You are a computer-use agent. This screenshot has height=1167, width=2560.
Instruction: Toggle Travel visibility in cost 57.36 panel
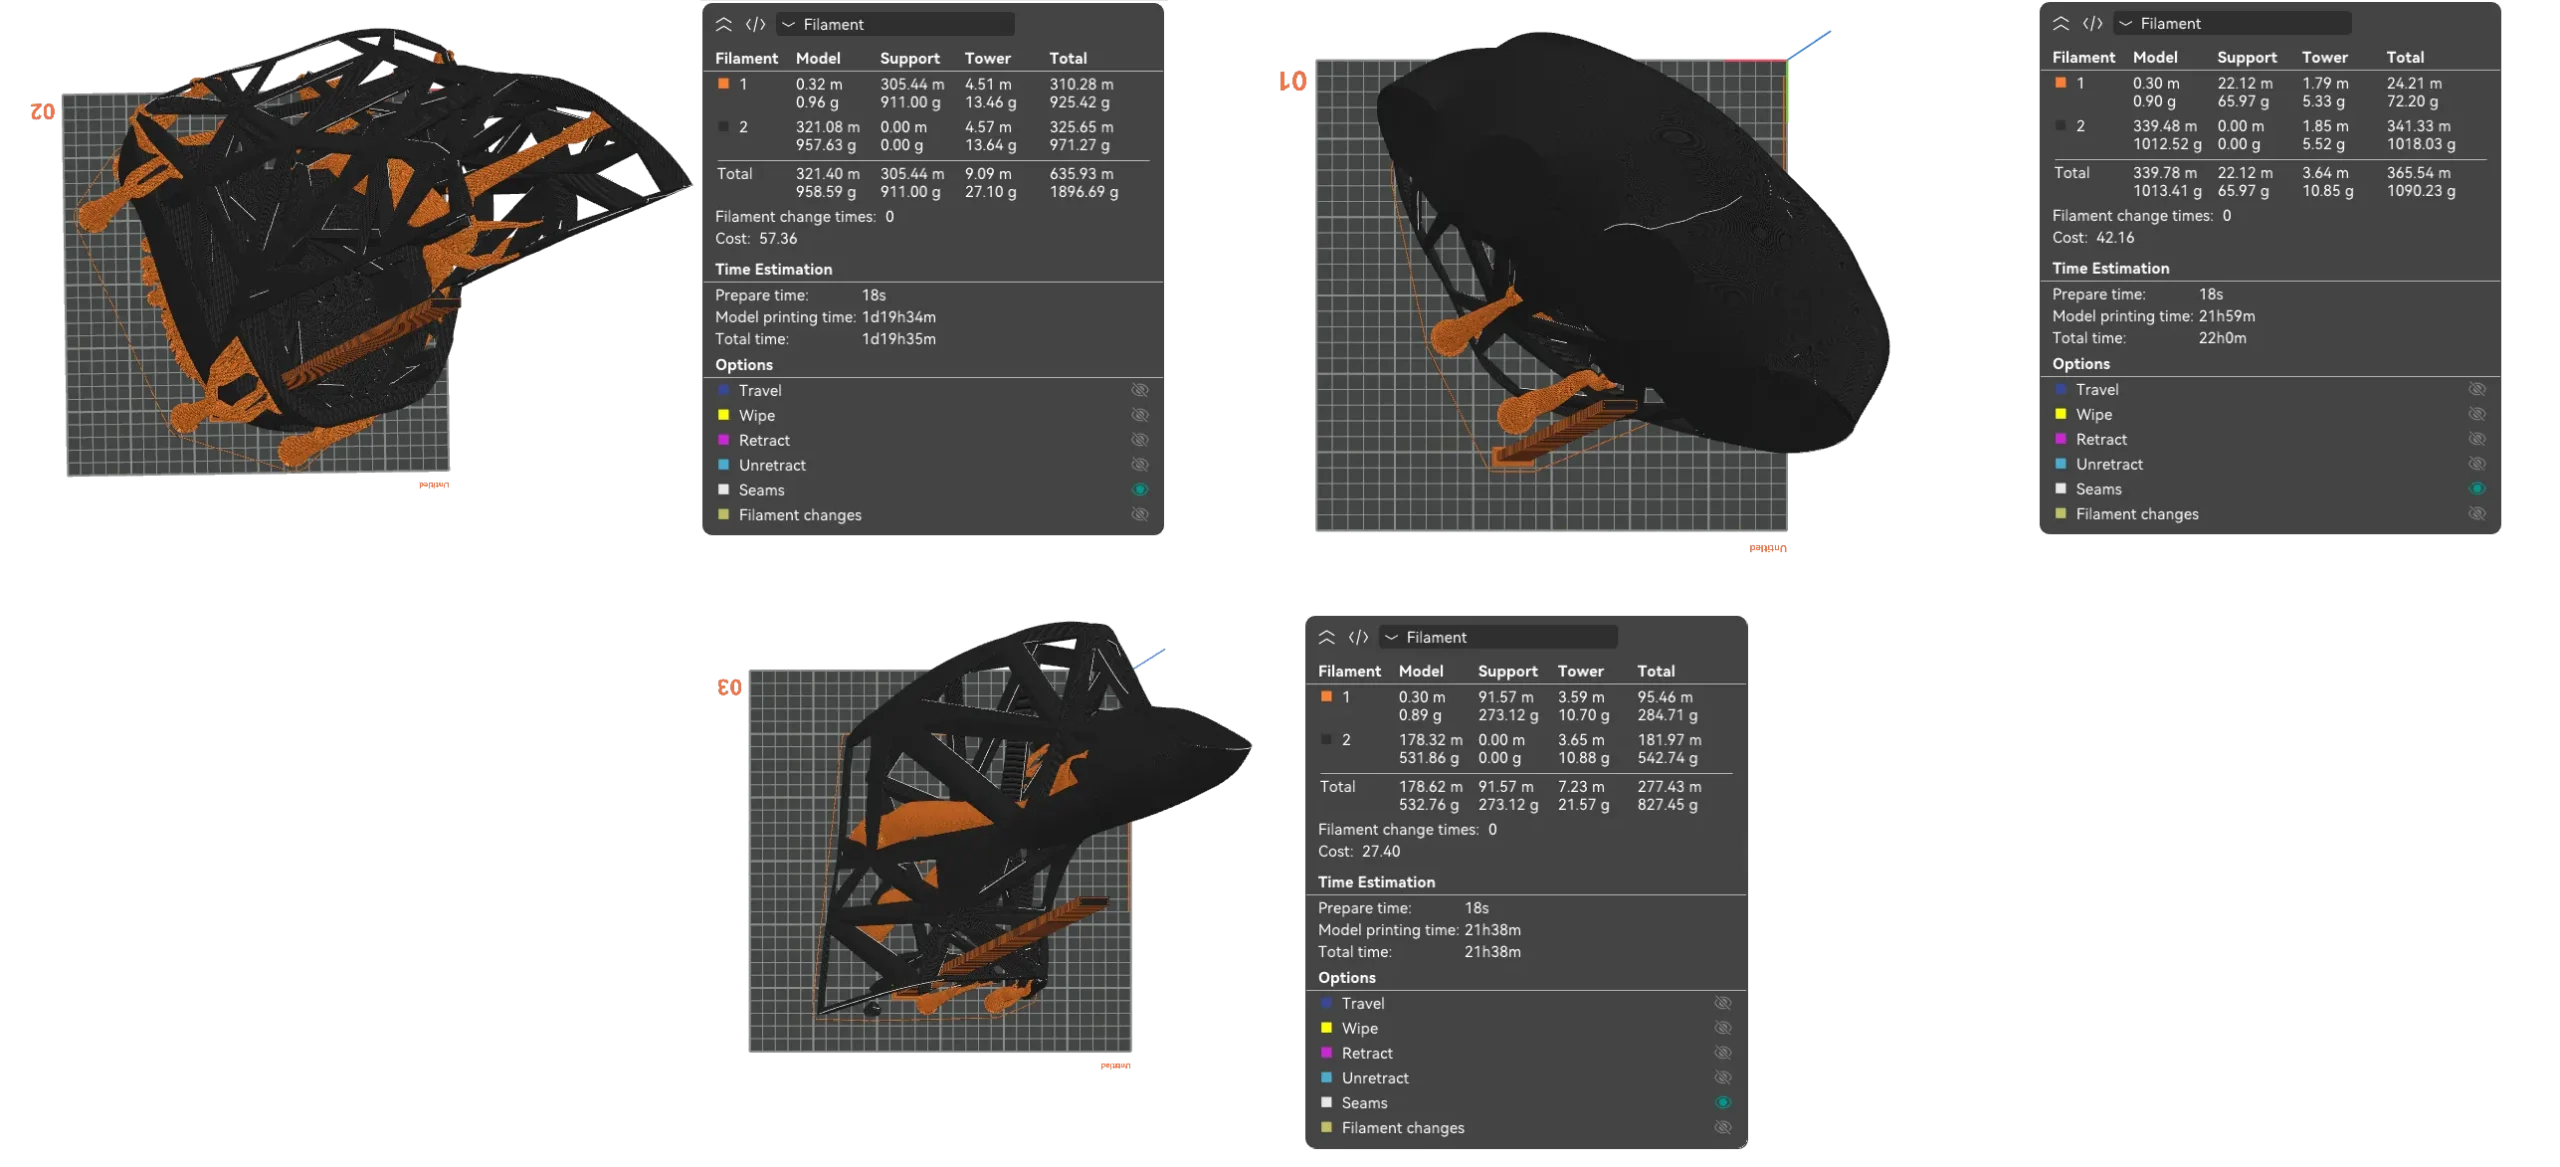click(1139, 390)
